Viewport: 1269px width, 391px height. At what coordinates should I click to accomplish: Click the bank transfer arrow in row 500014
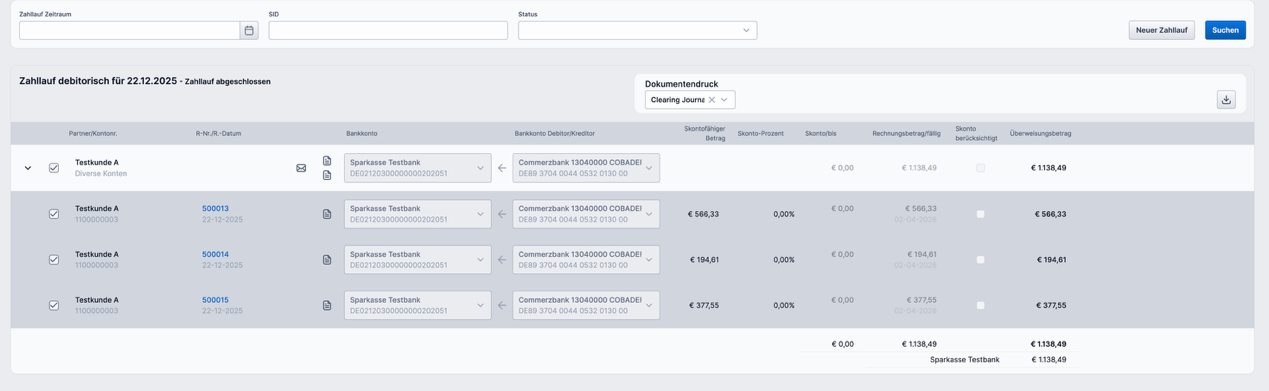(x=502, y=260)
